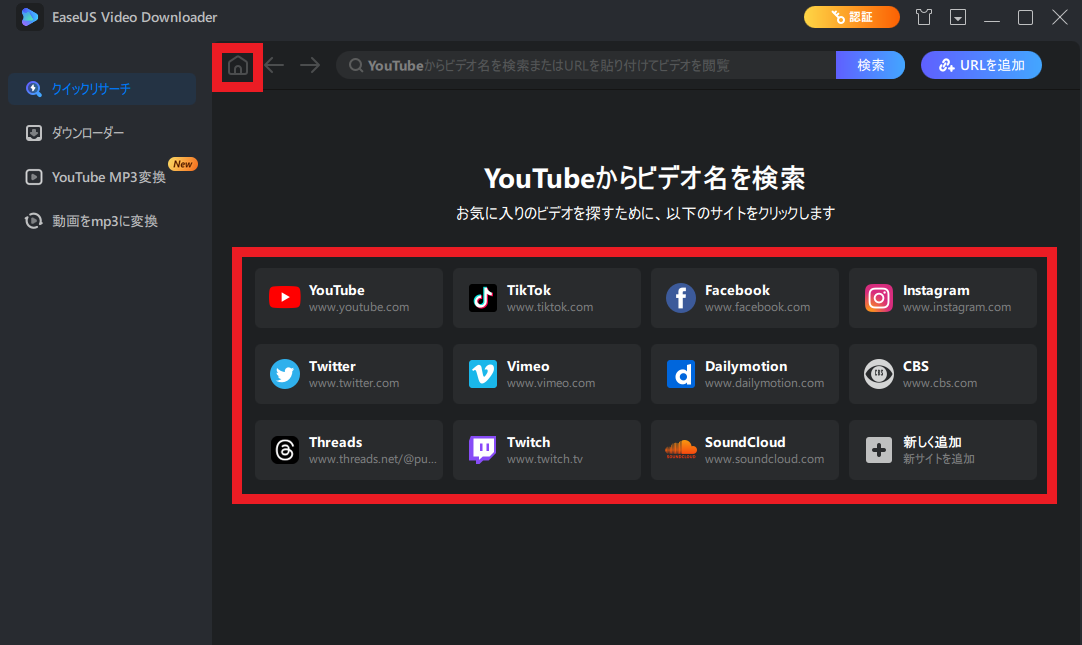The height and width of the screenshot is (645, 1082).
Task: Open the title bar dropdown menu icon
Action: tap(958, 17)
